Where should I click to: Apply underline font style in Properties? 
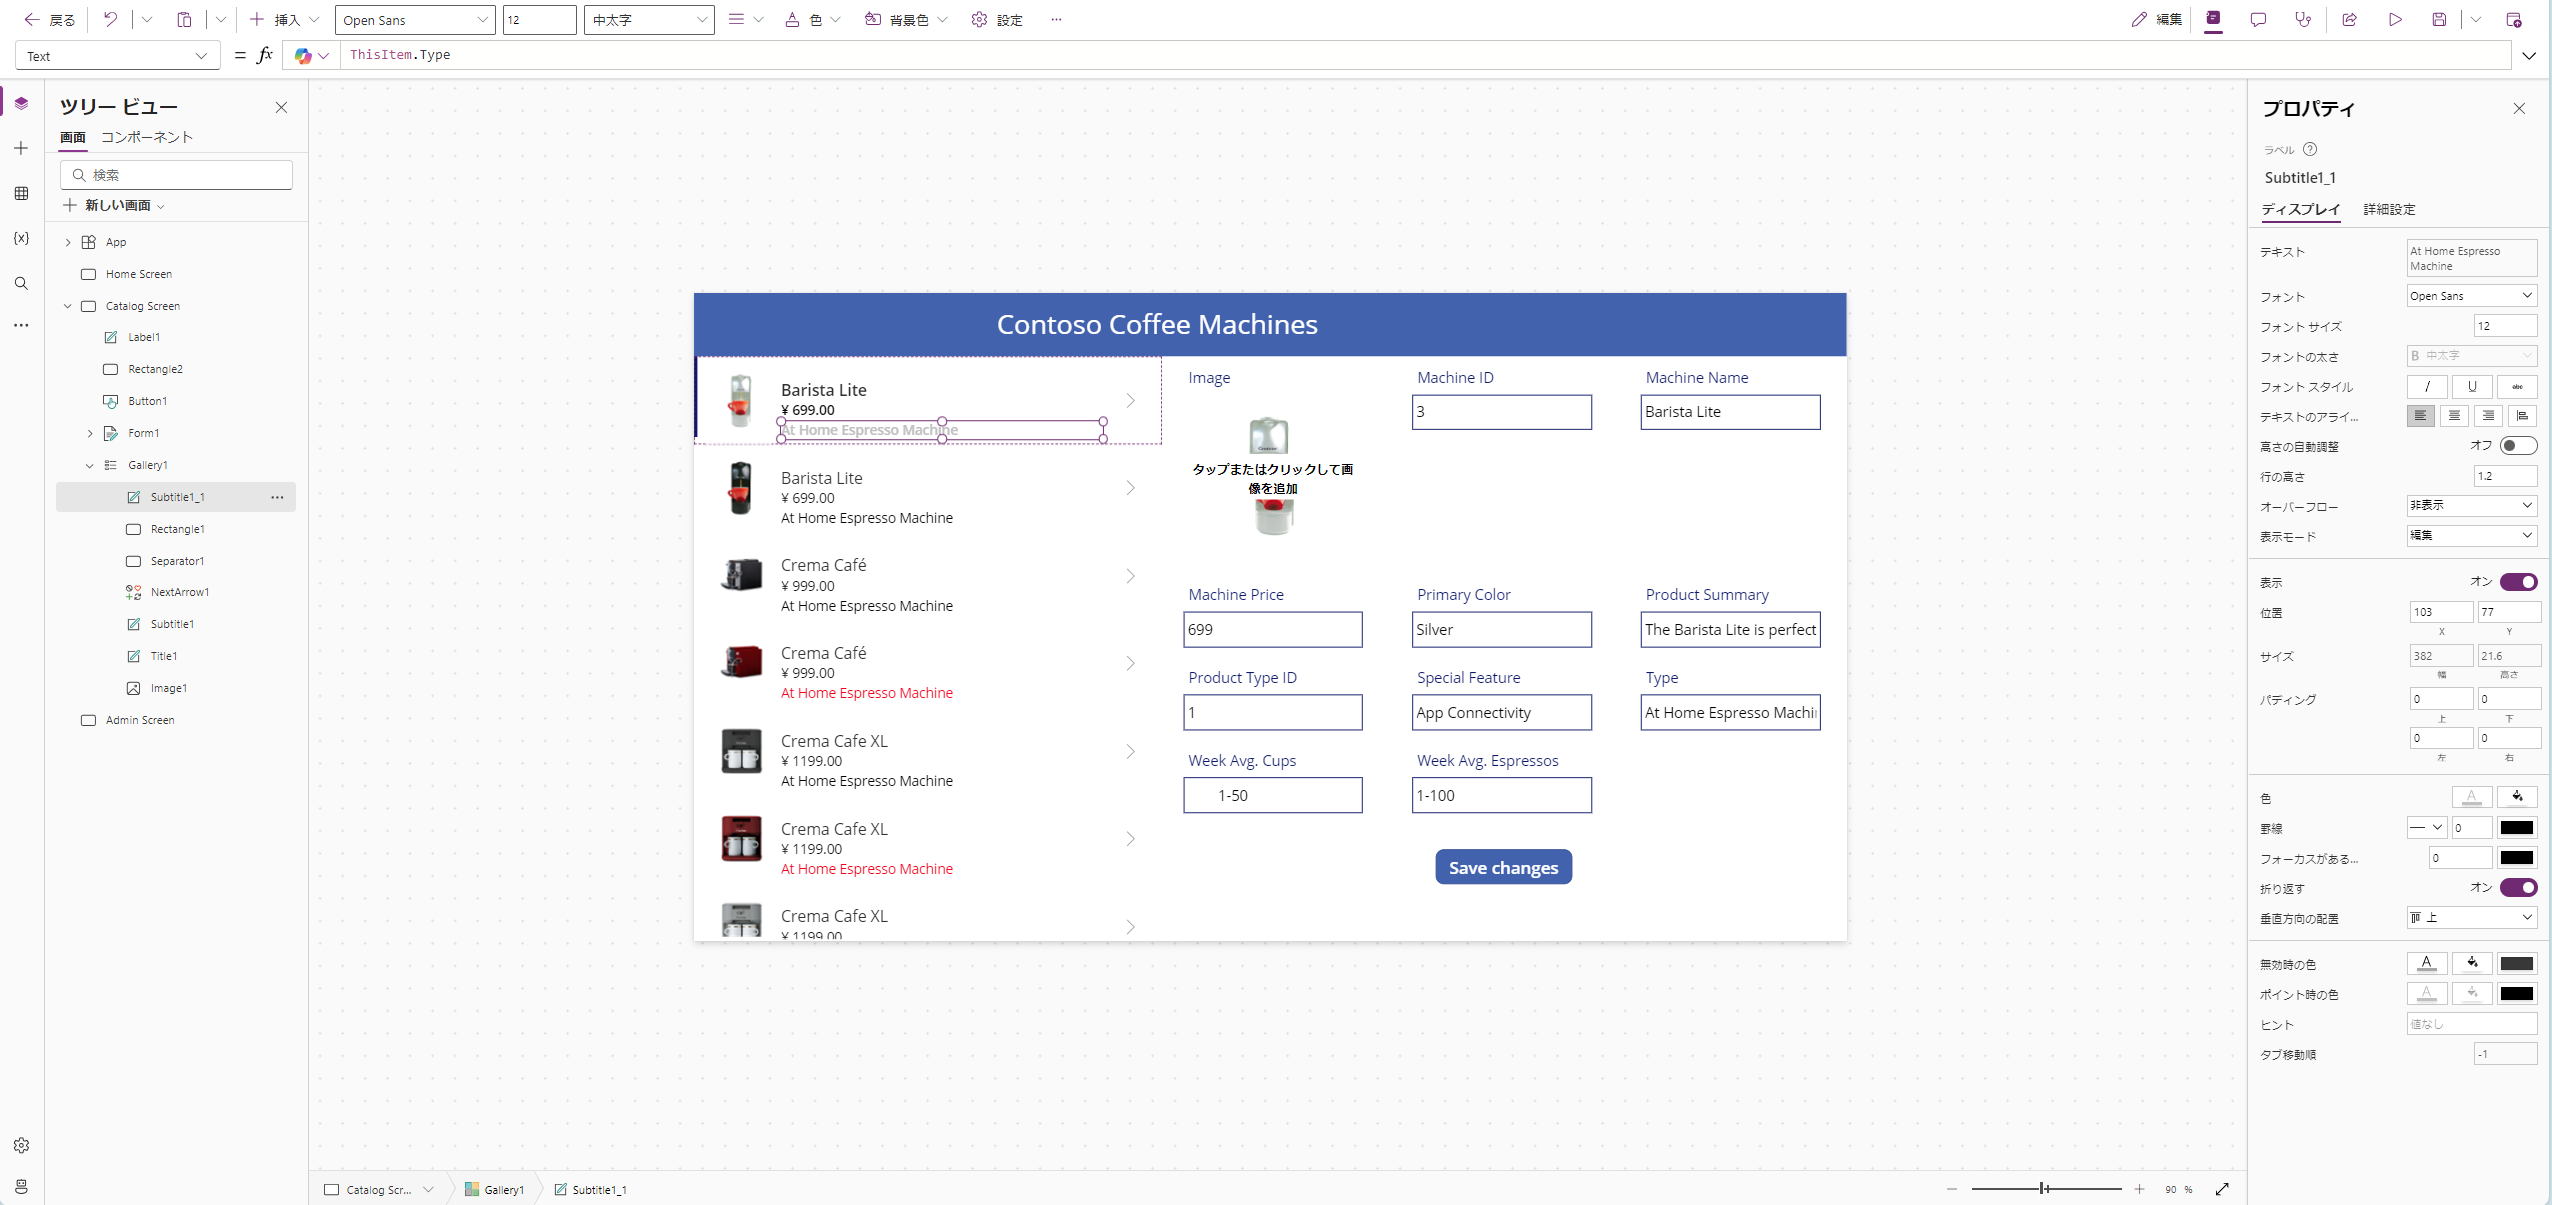coord(2472,386)
